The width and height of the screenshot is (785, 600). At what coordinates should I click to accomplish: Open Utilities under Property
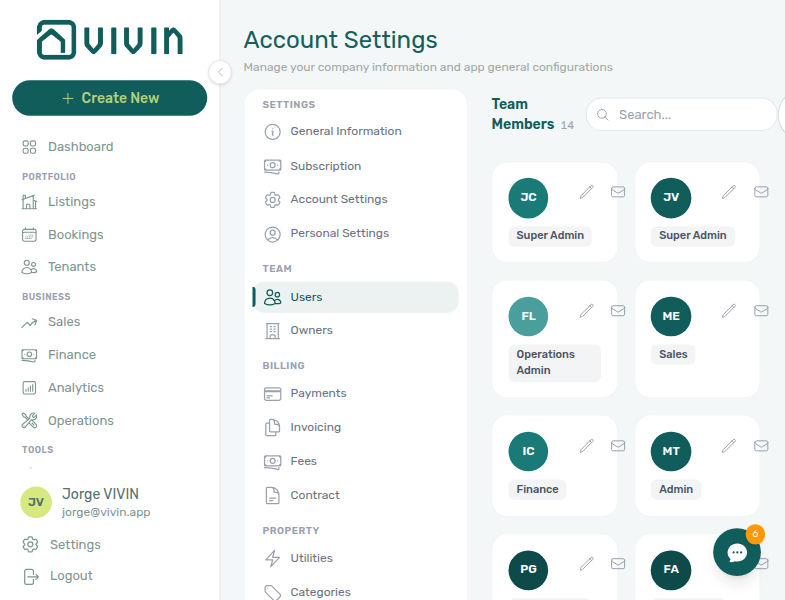[298, 558]
